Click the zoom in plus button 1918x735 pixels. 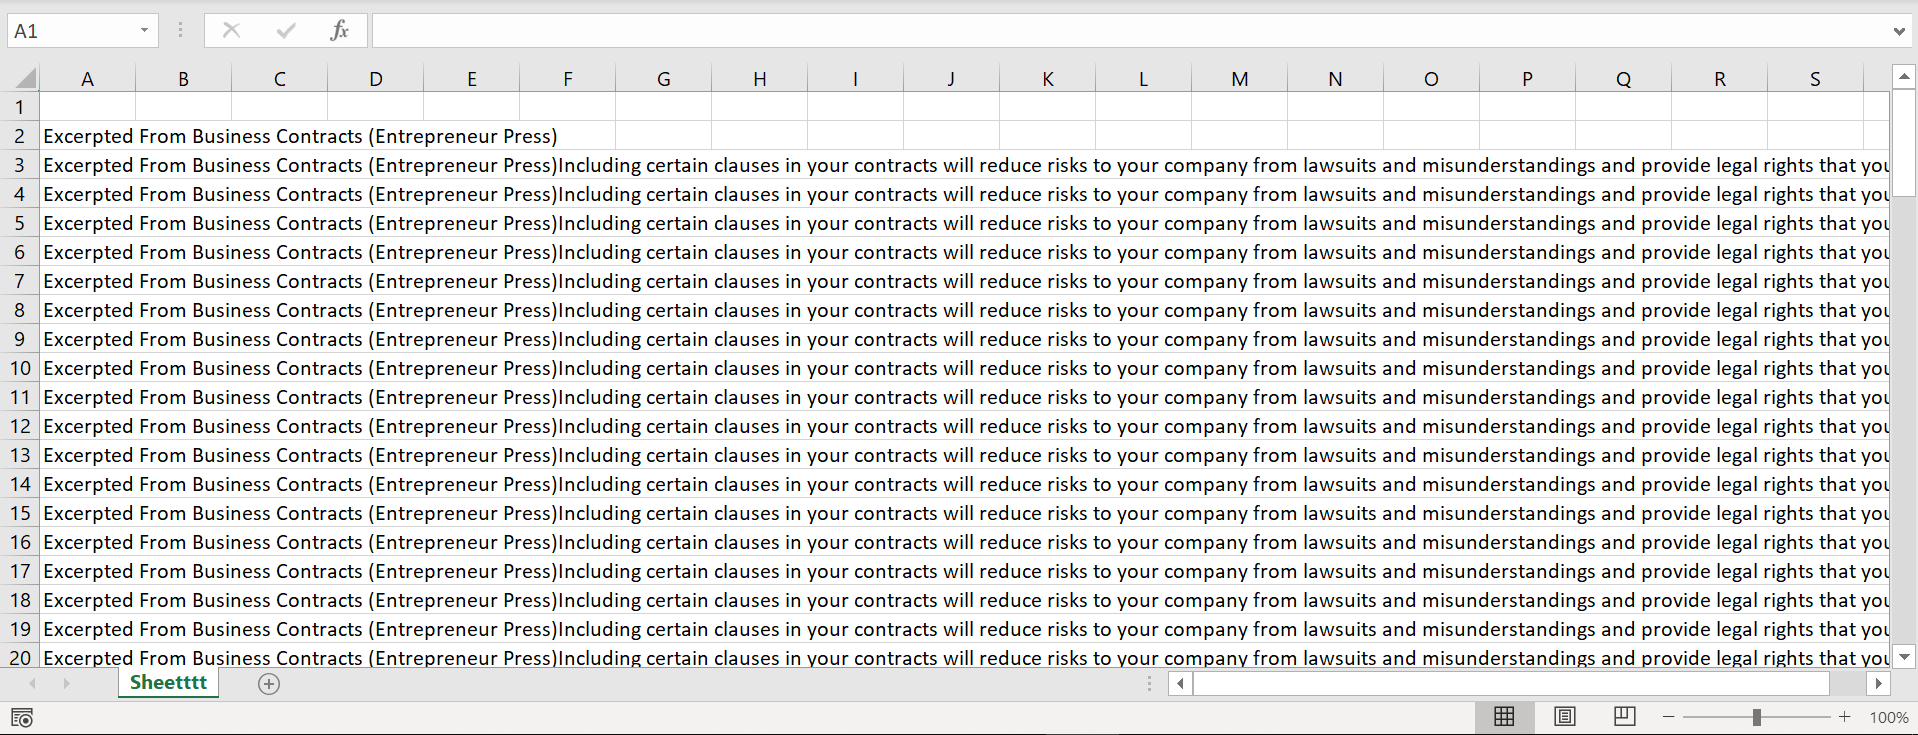(x=1844, y=717)
